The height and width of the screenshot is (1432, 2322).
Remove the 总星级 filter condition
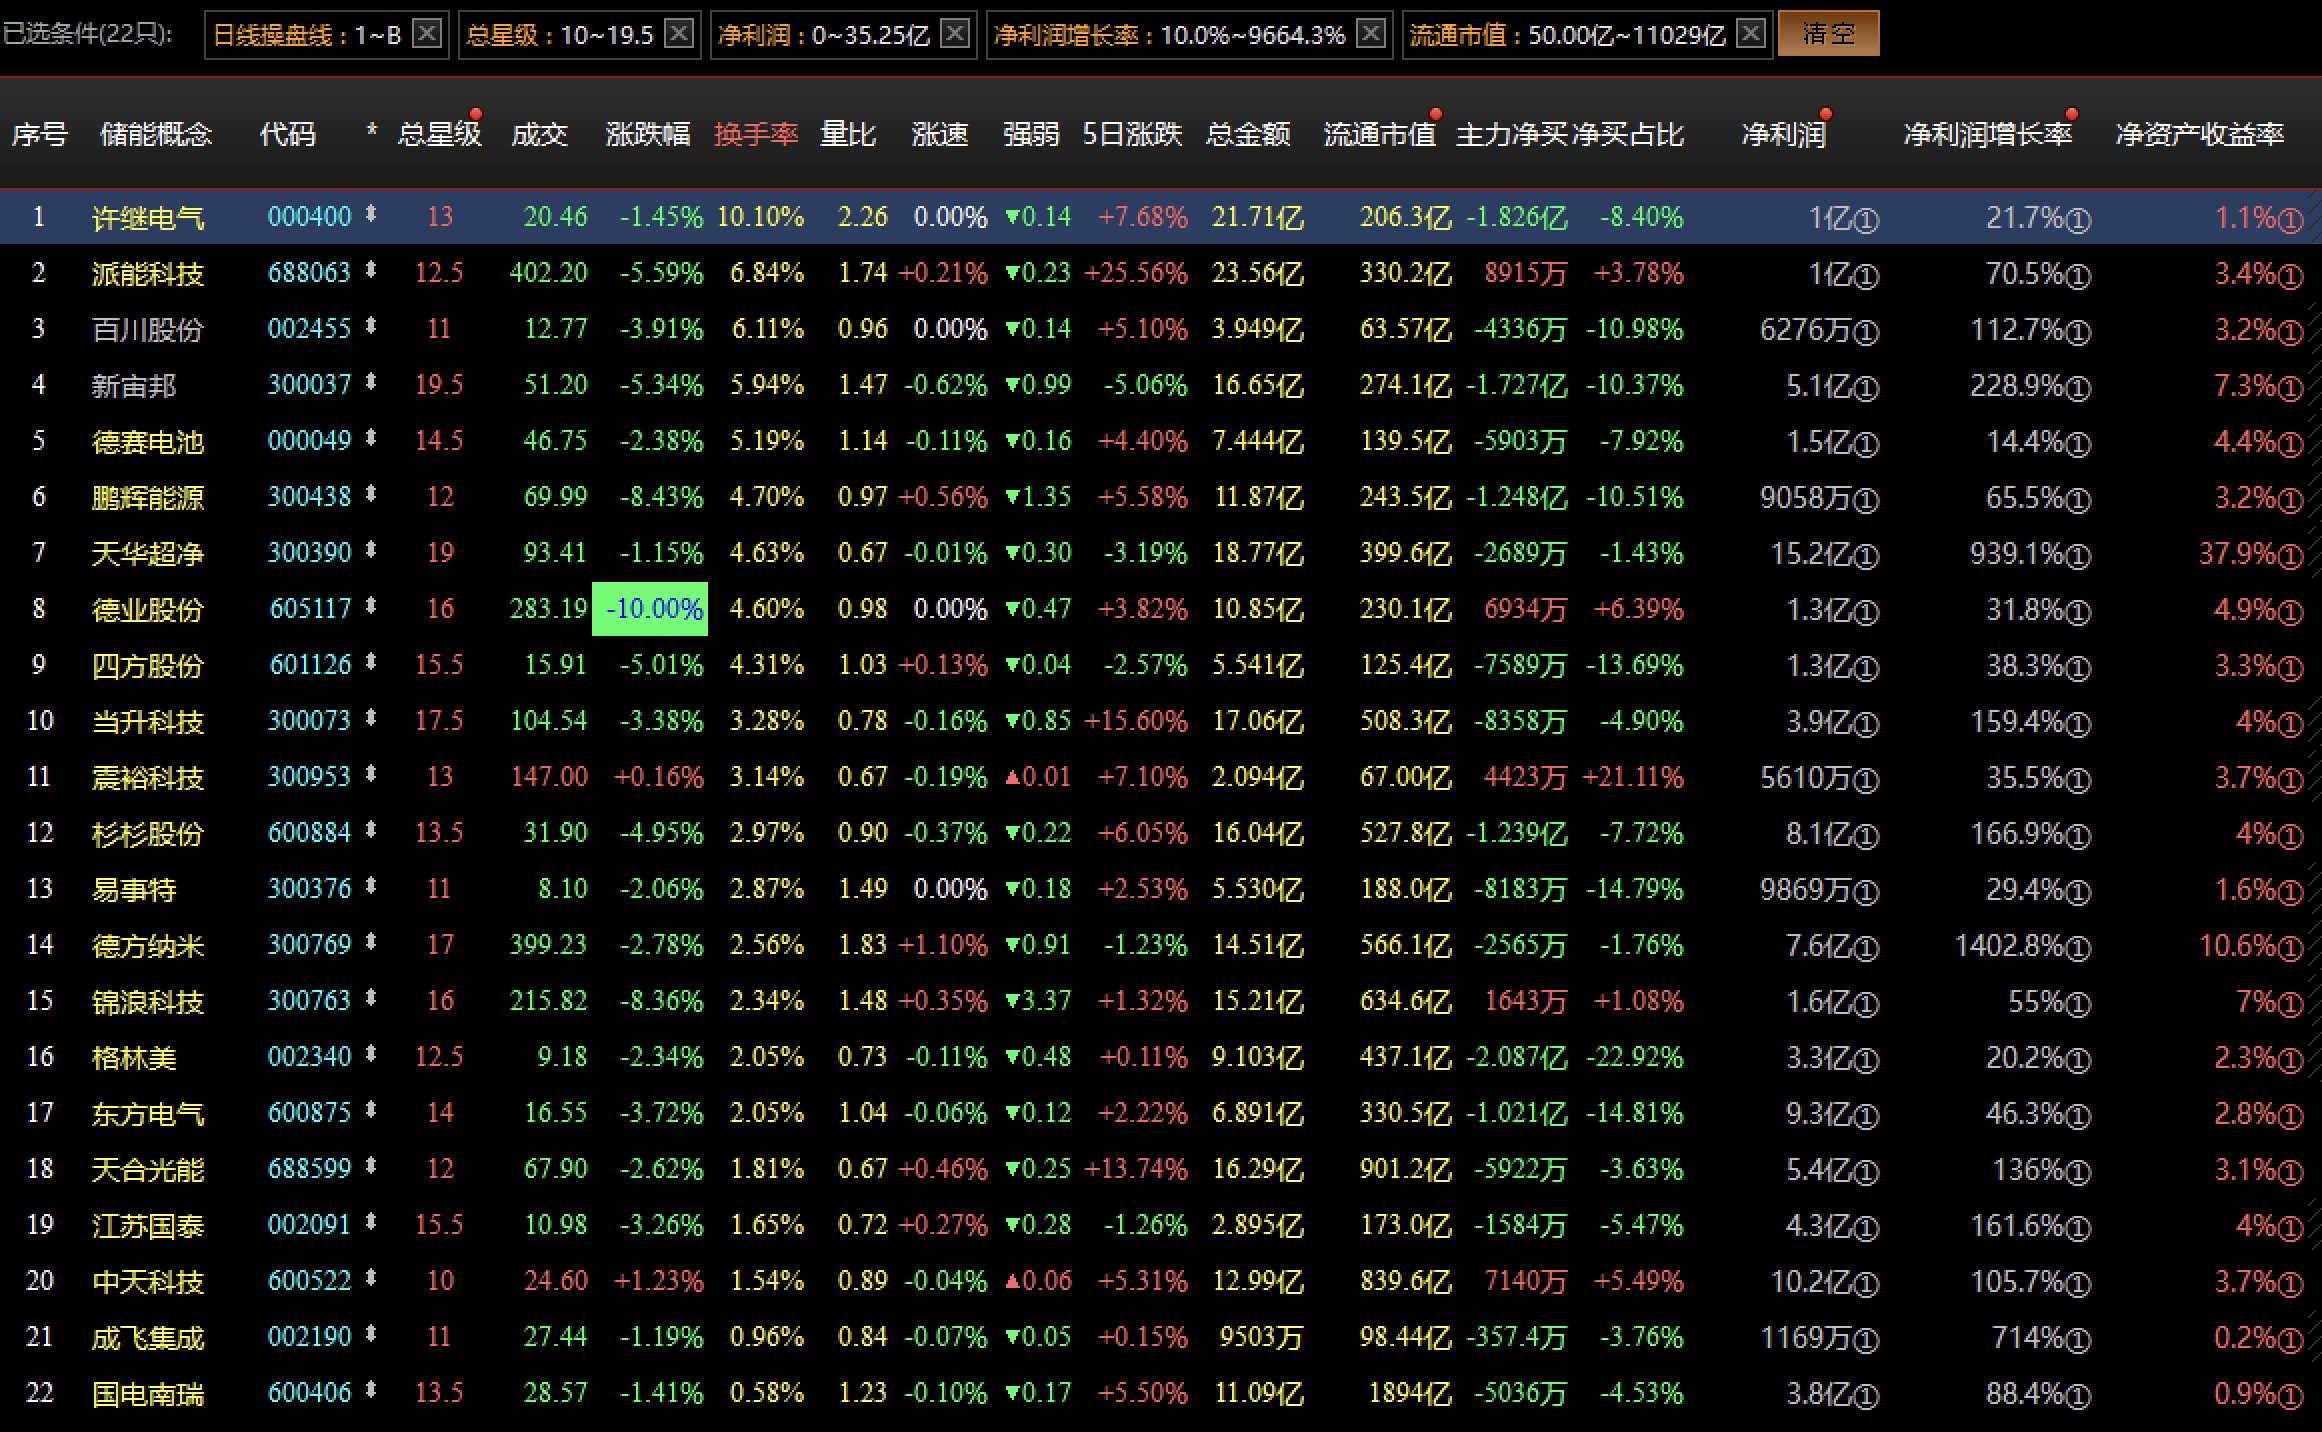[679, 34]
